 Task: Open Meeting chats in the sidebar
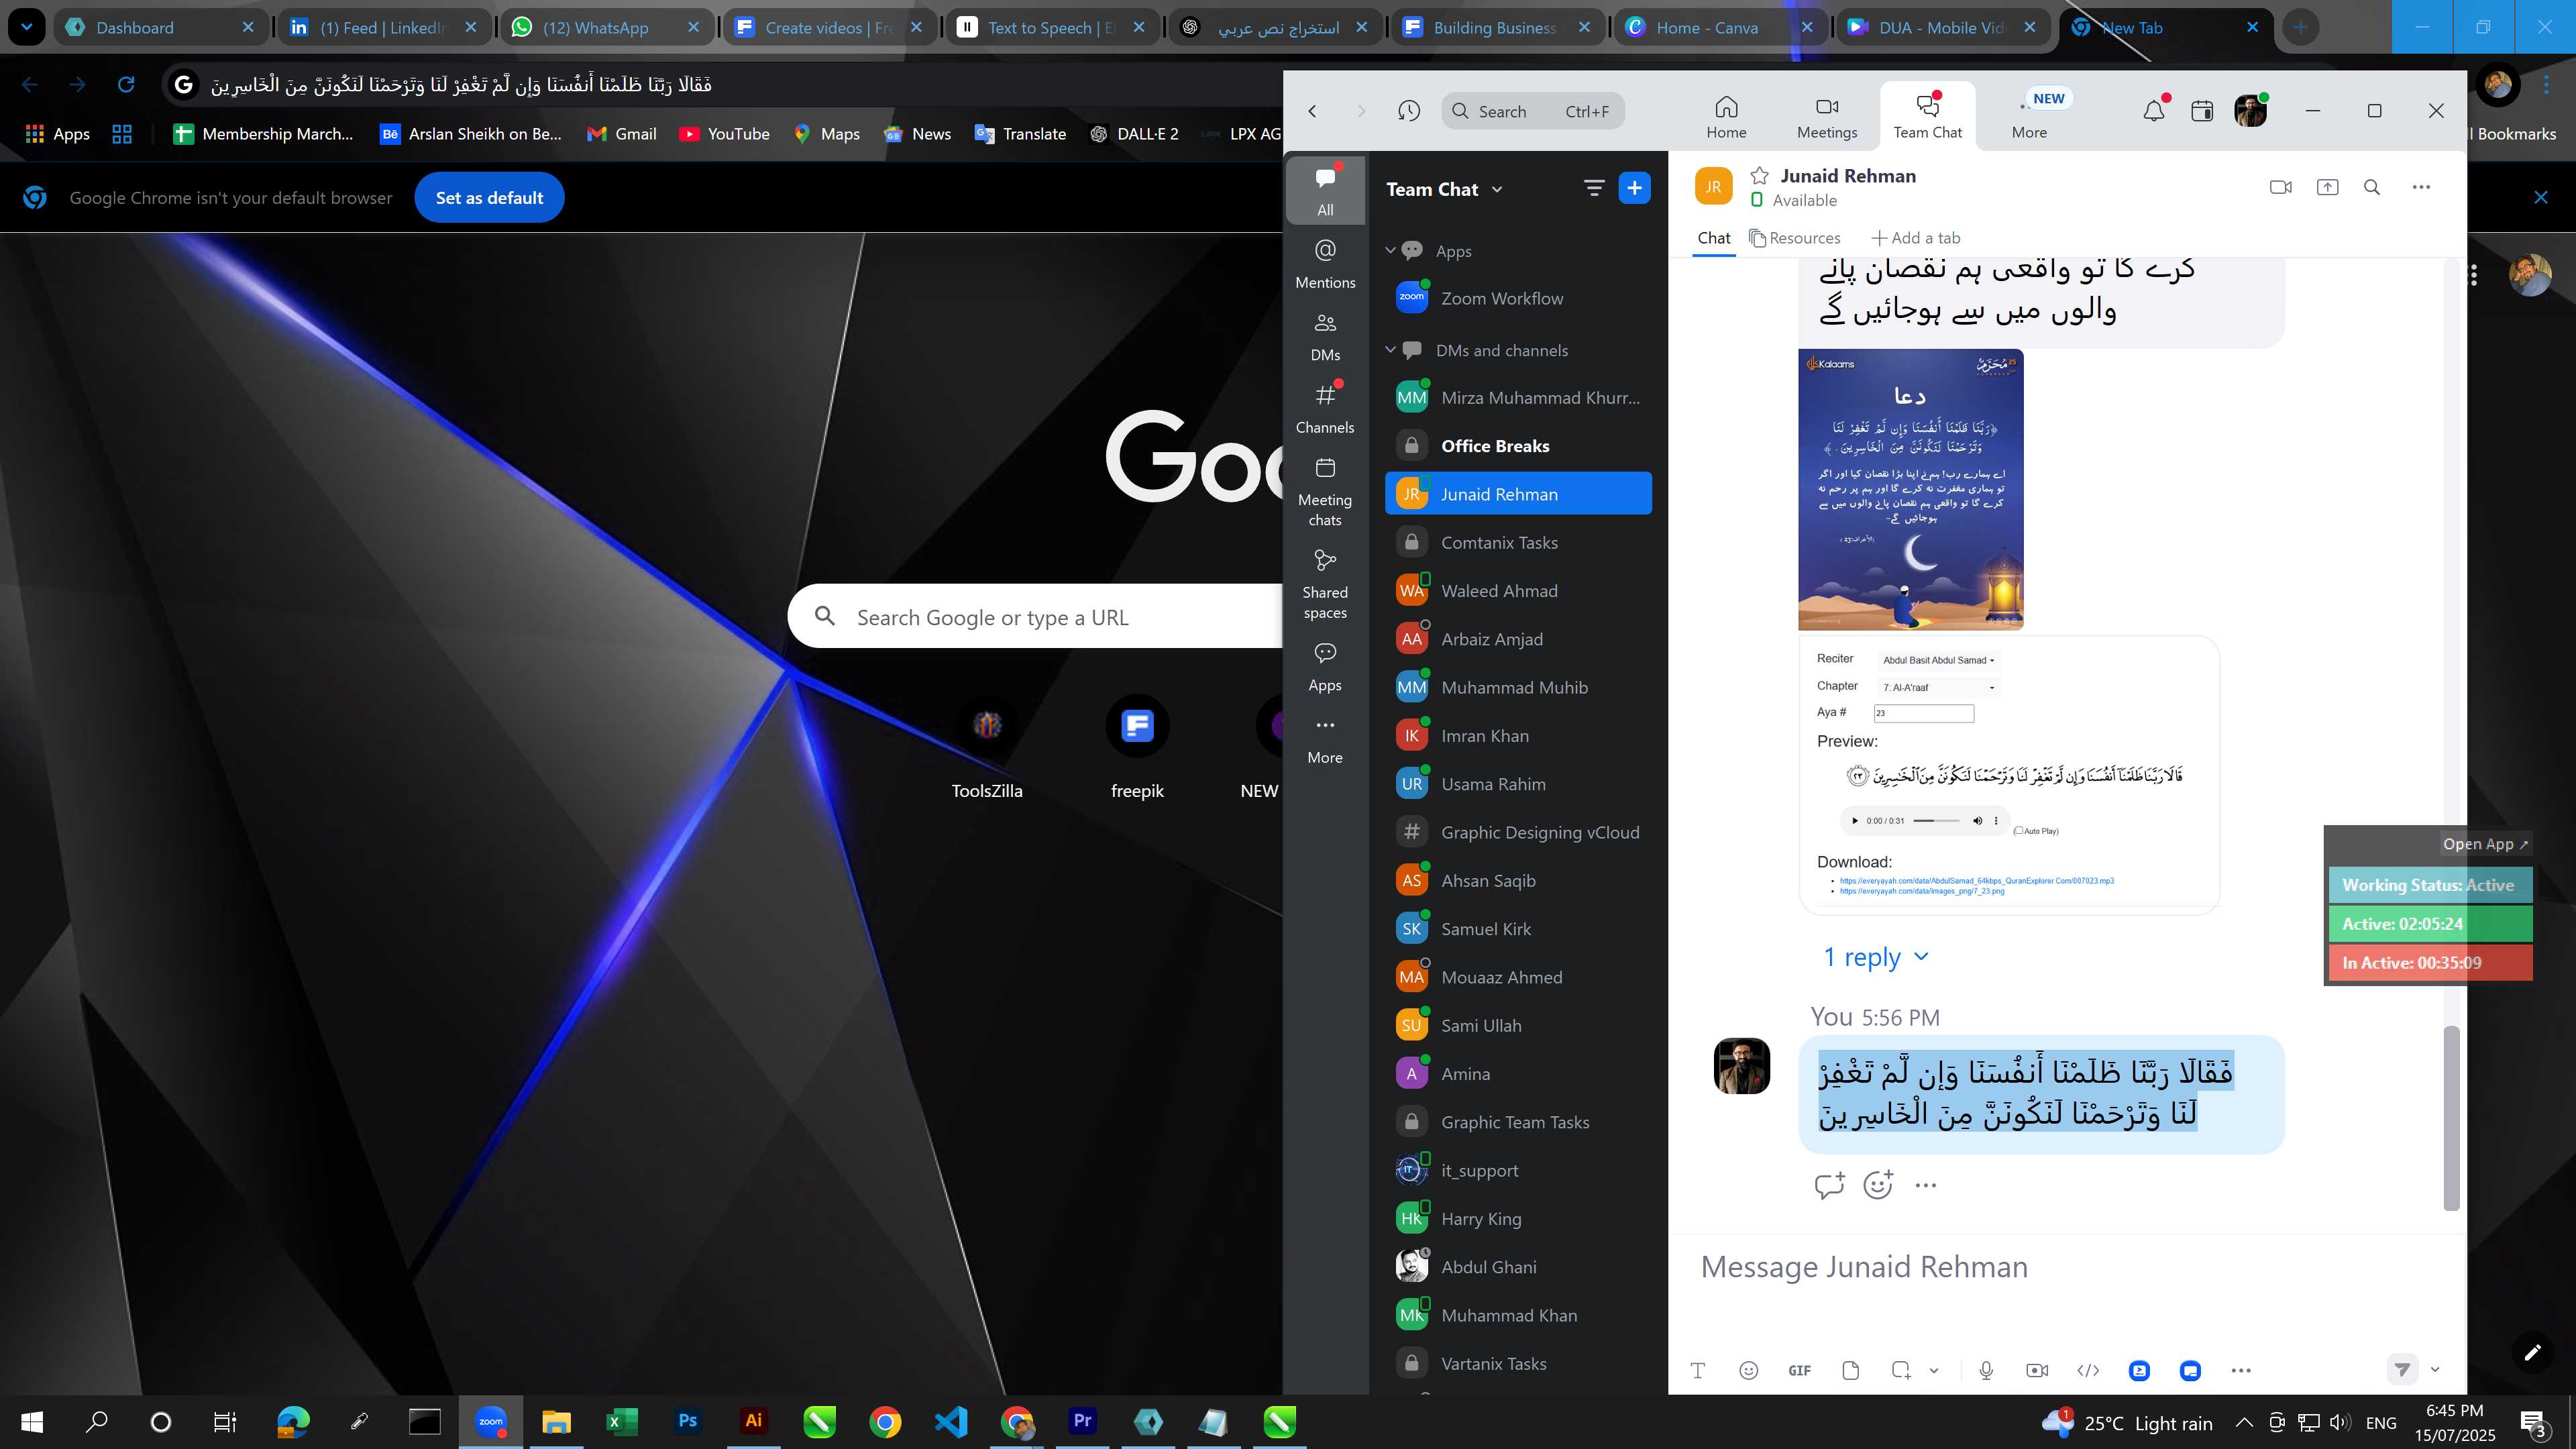(1325, 492)
